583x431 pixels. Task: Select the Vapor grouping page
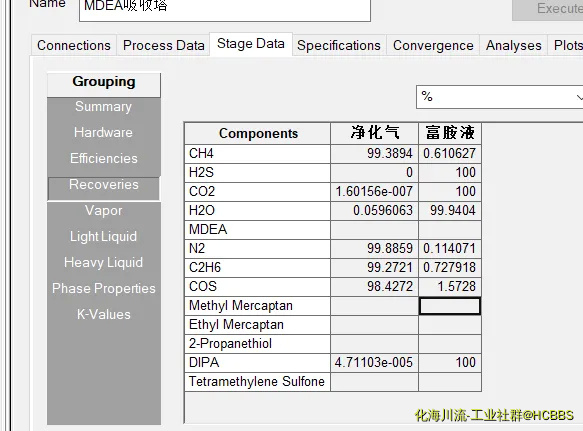click(x=104, y=210)
